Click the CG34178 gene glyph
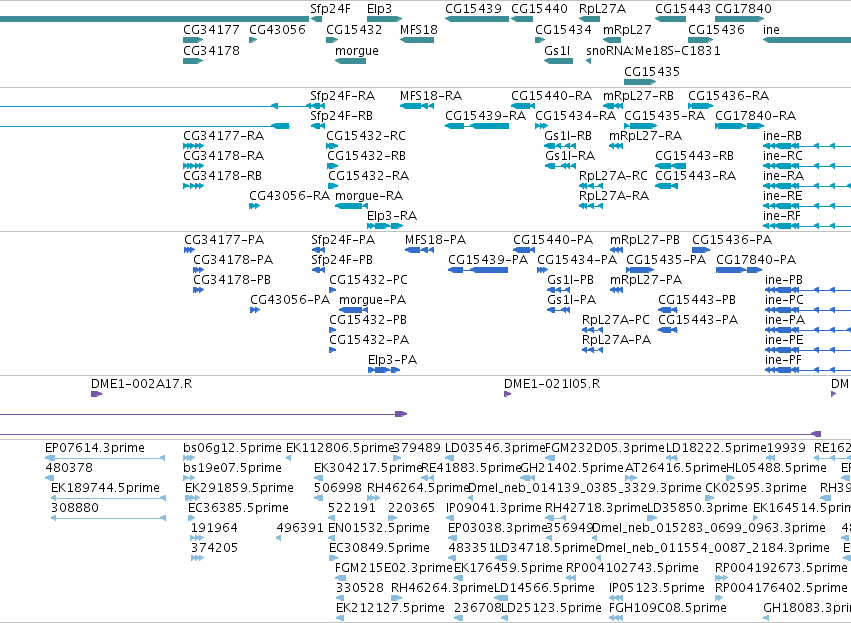The height and width of the screenshot is (623, 851). [x=193, y=61]
